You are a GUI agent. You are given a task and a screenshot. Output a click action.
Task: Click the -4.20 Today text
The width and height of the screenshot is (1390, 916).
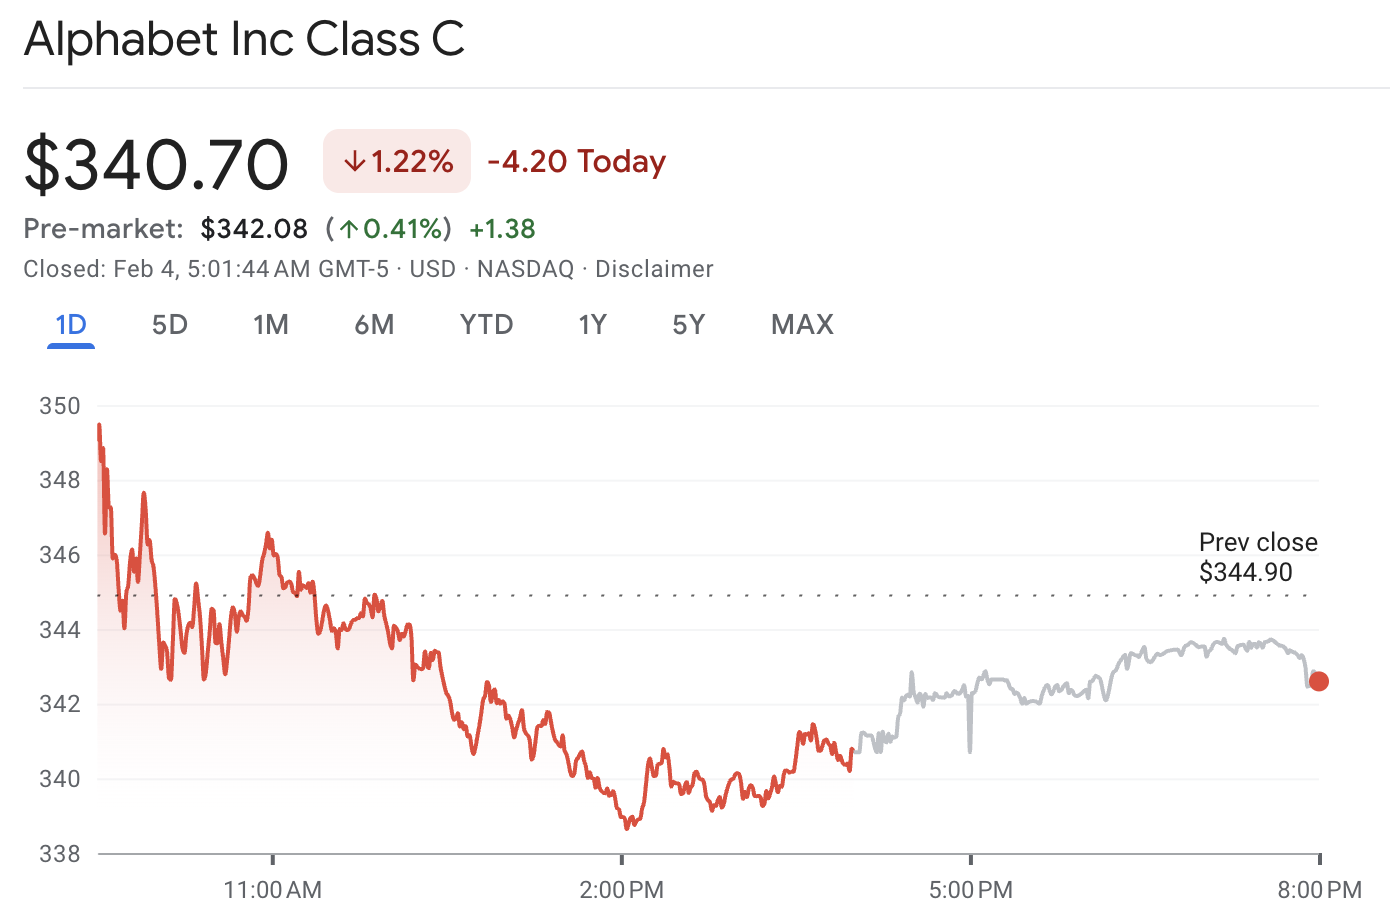coord(576,160)
